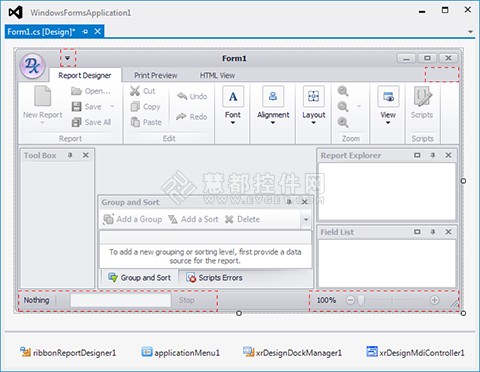Click the Undo arrow button
480x372 pixels.
[192, 96]
